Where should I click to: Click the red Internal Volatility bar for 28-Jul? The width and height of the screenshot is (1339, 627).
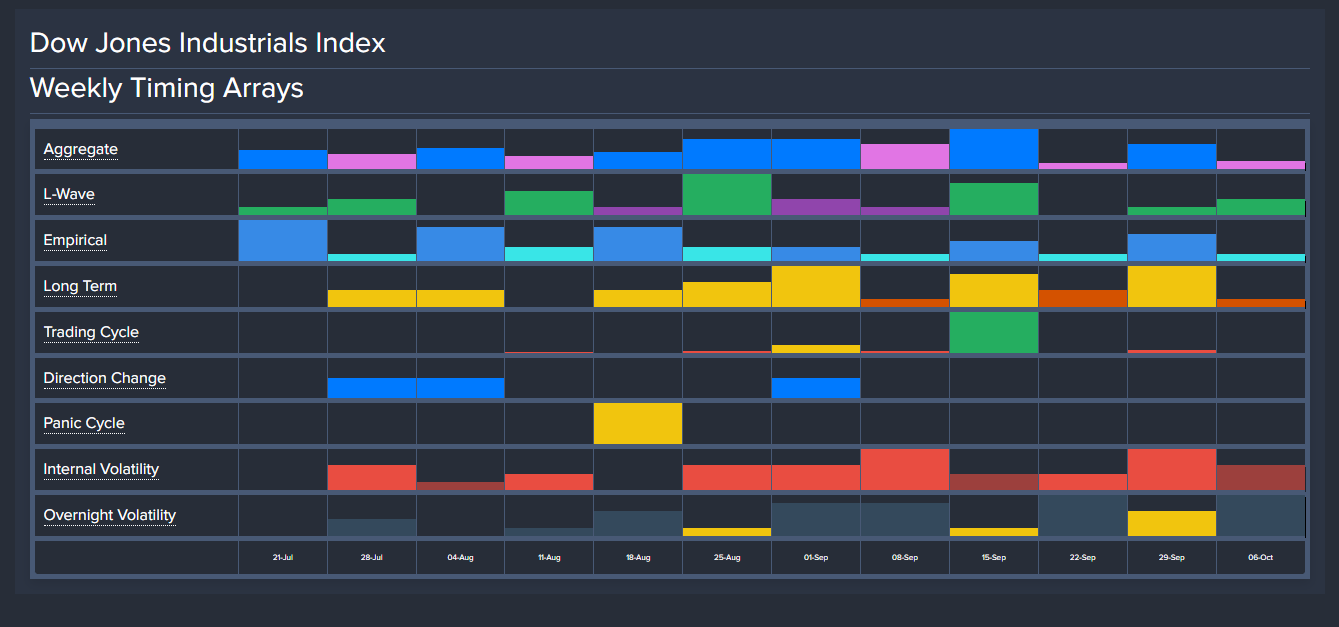[x=372, y=478]
